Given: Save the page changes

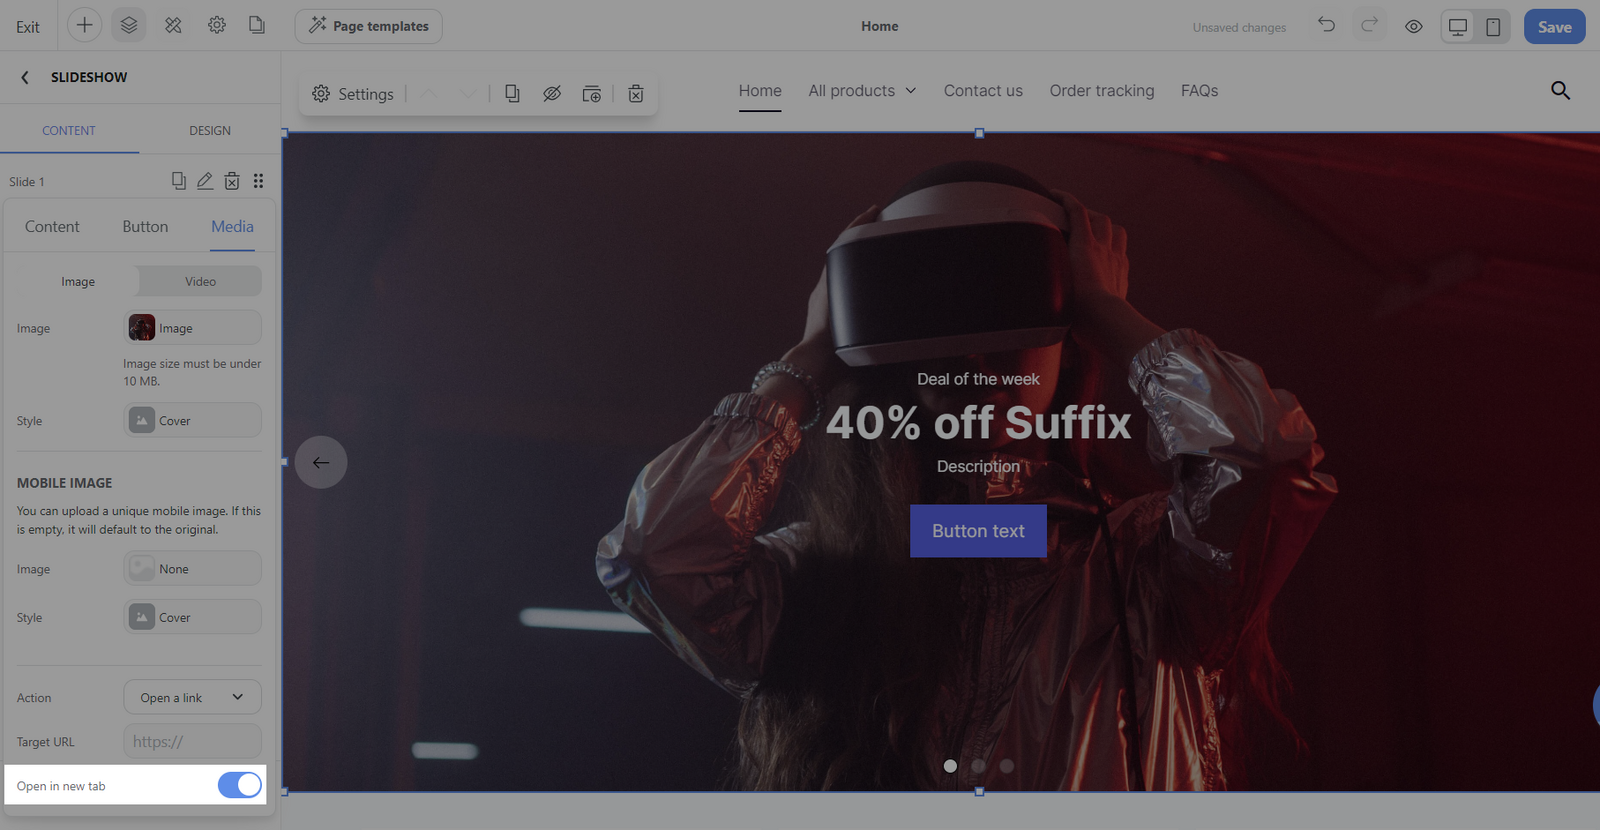Looking at the screenshot, I should point(1555,27).
